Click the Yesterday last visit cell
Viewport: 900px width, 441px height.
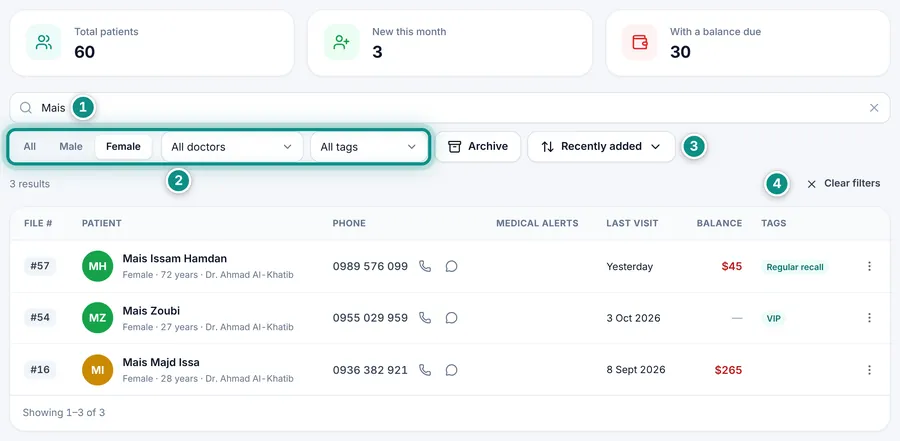[630, 266]
